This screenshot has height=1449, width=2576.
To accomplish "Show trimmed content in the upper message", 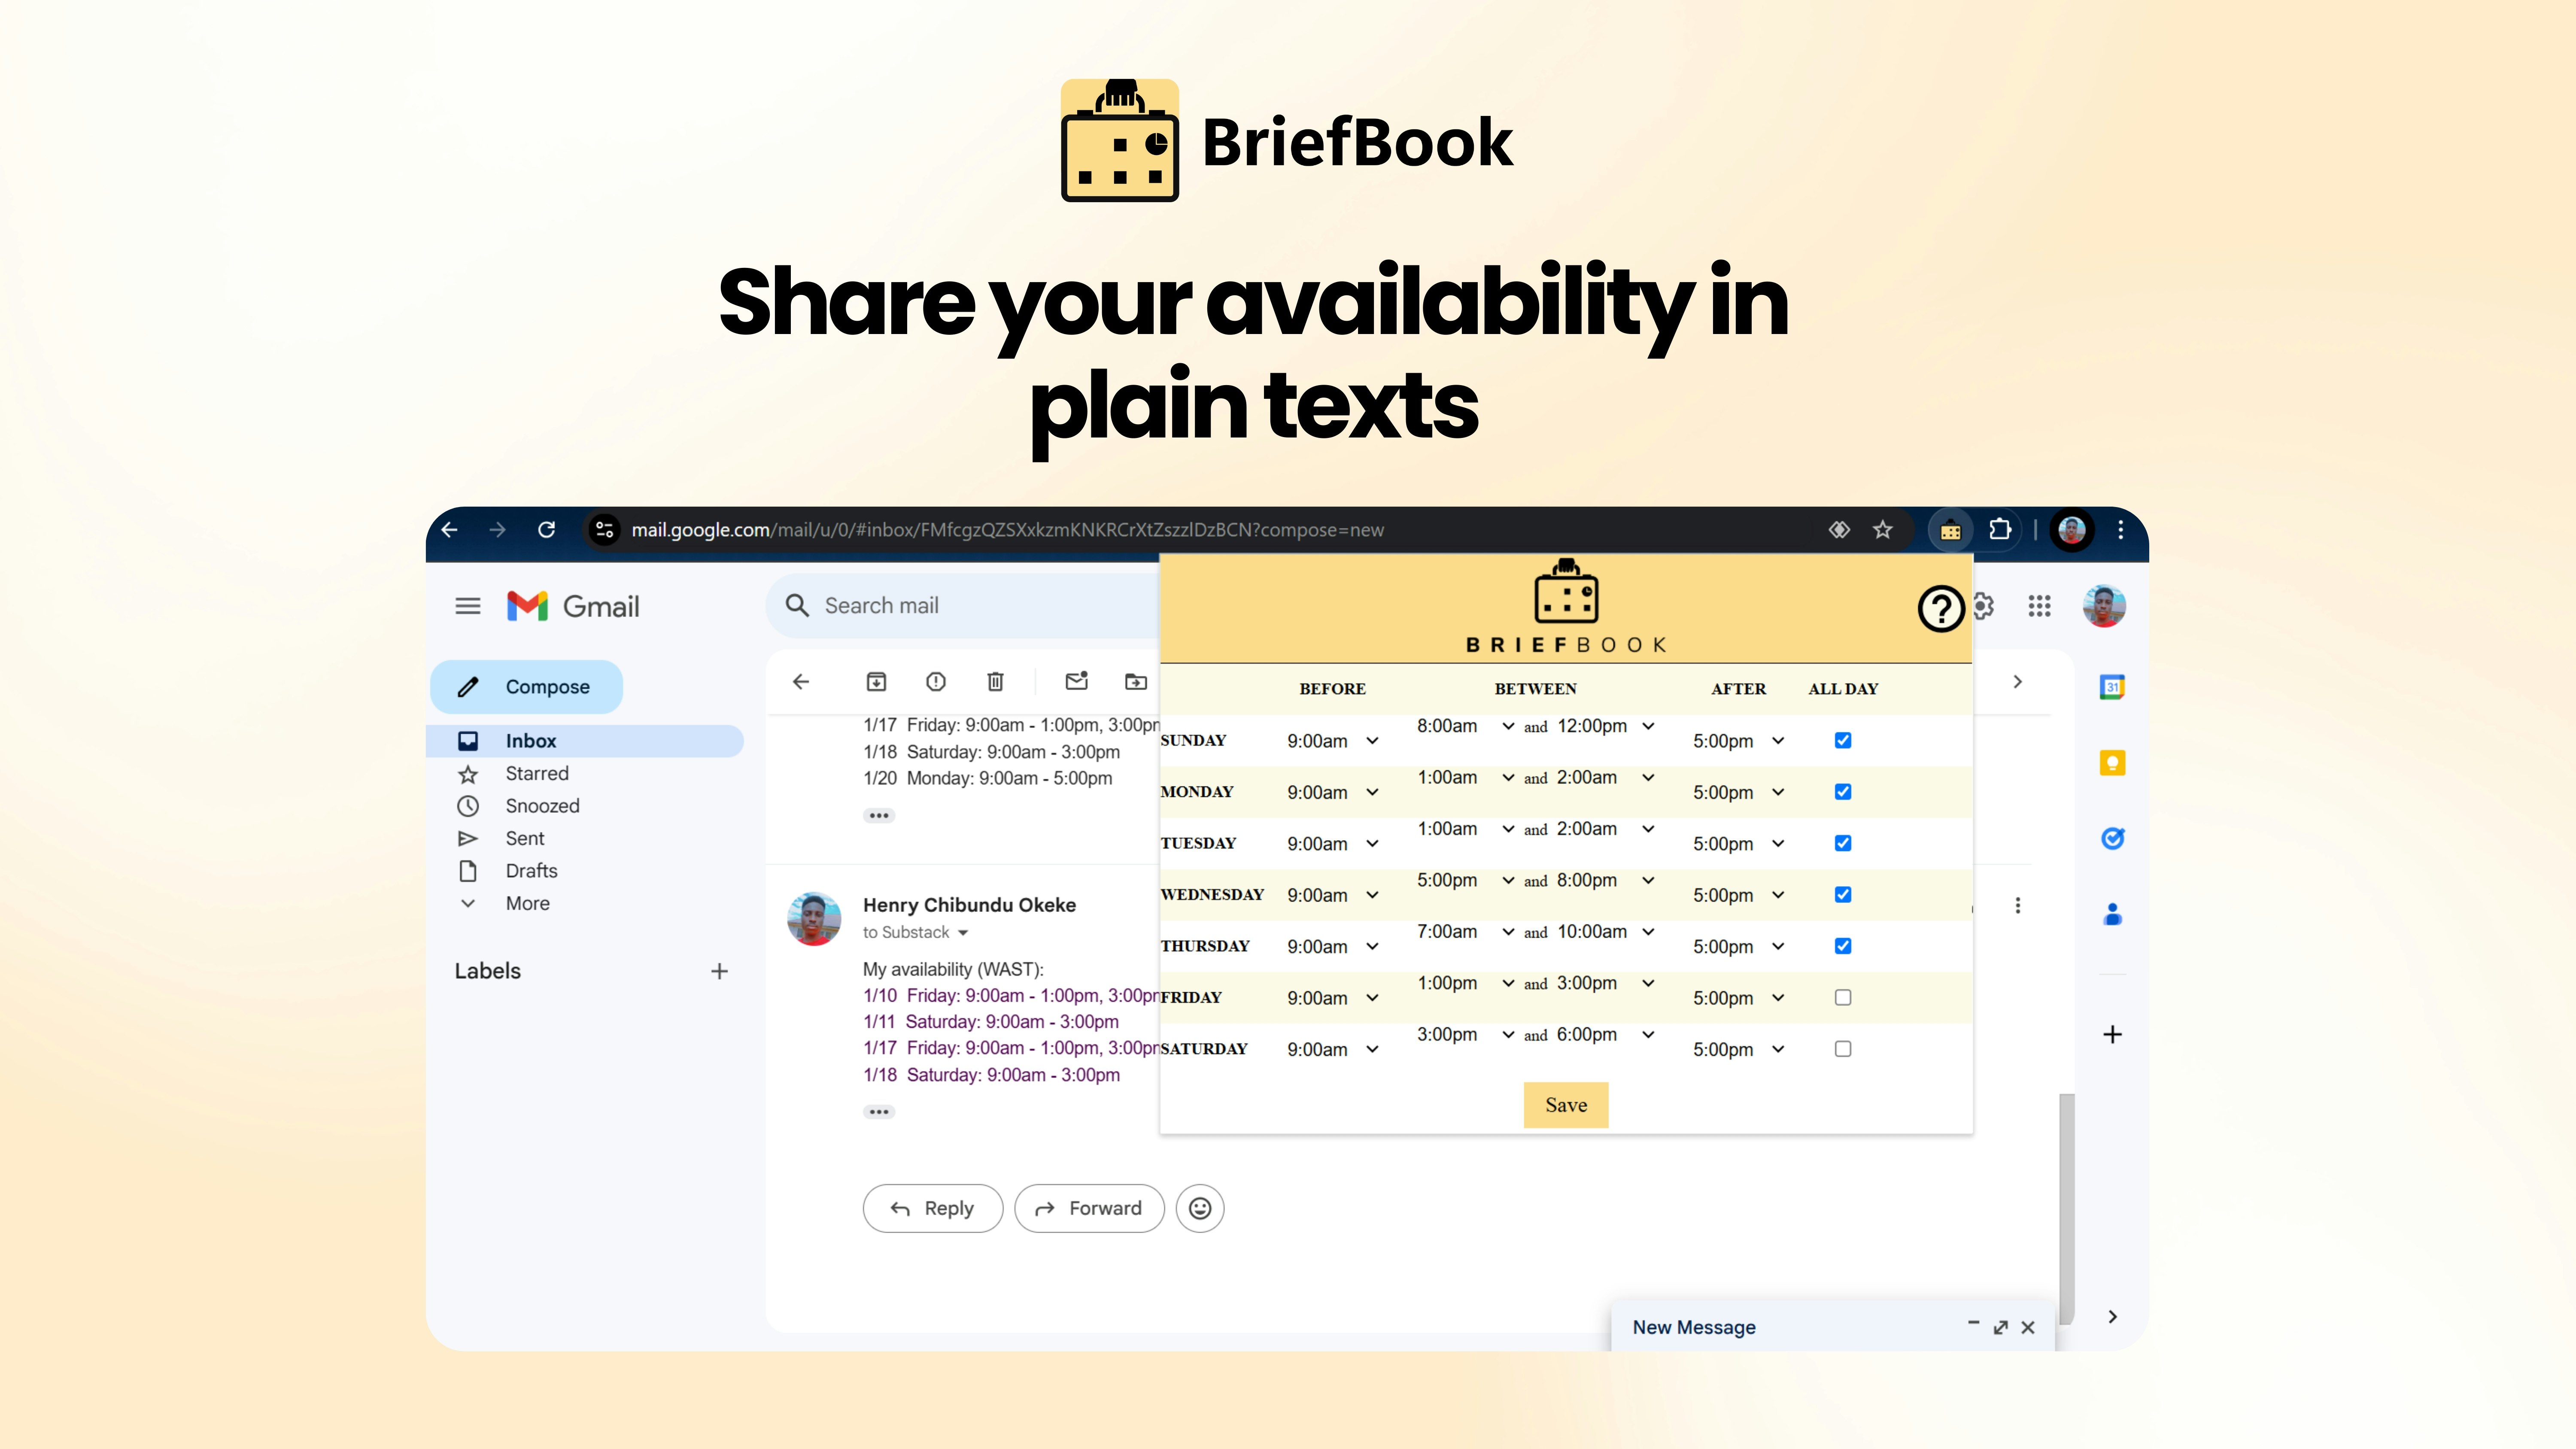I will (x=879, y=816).
